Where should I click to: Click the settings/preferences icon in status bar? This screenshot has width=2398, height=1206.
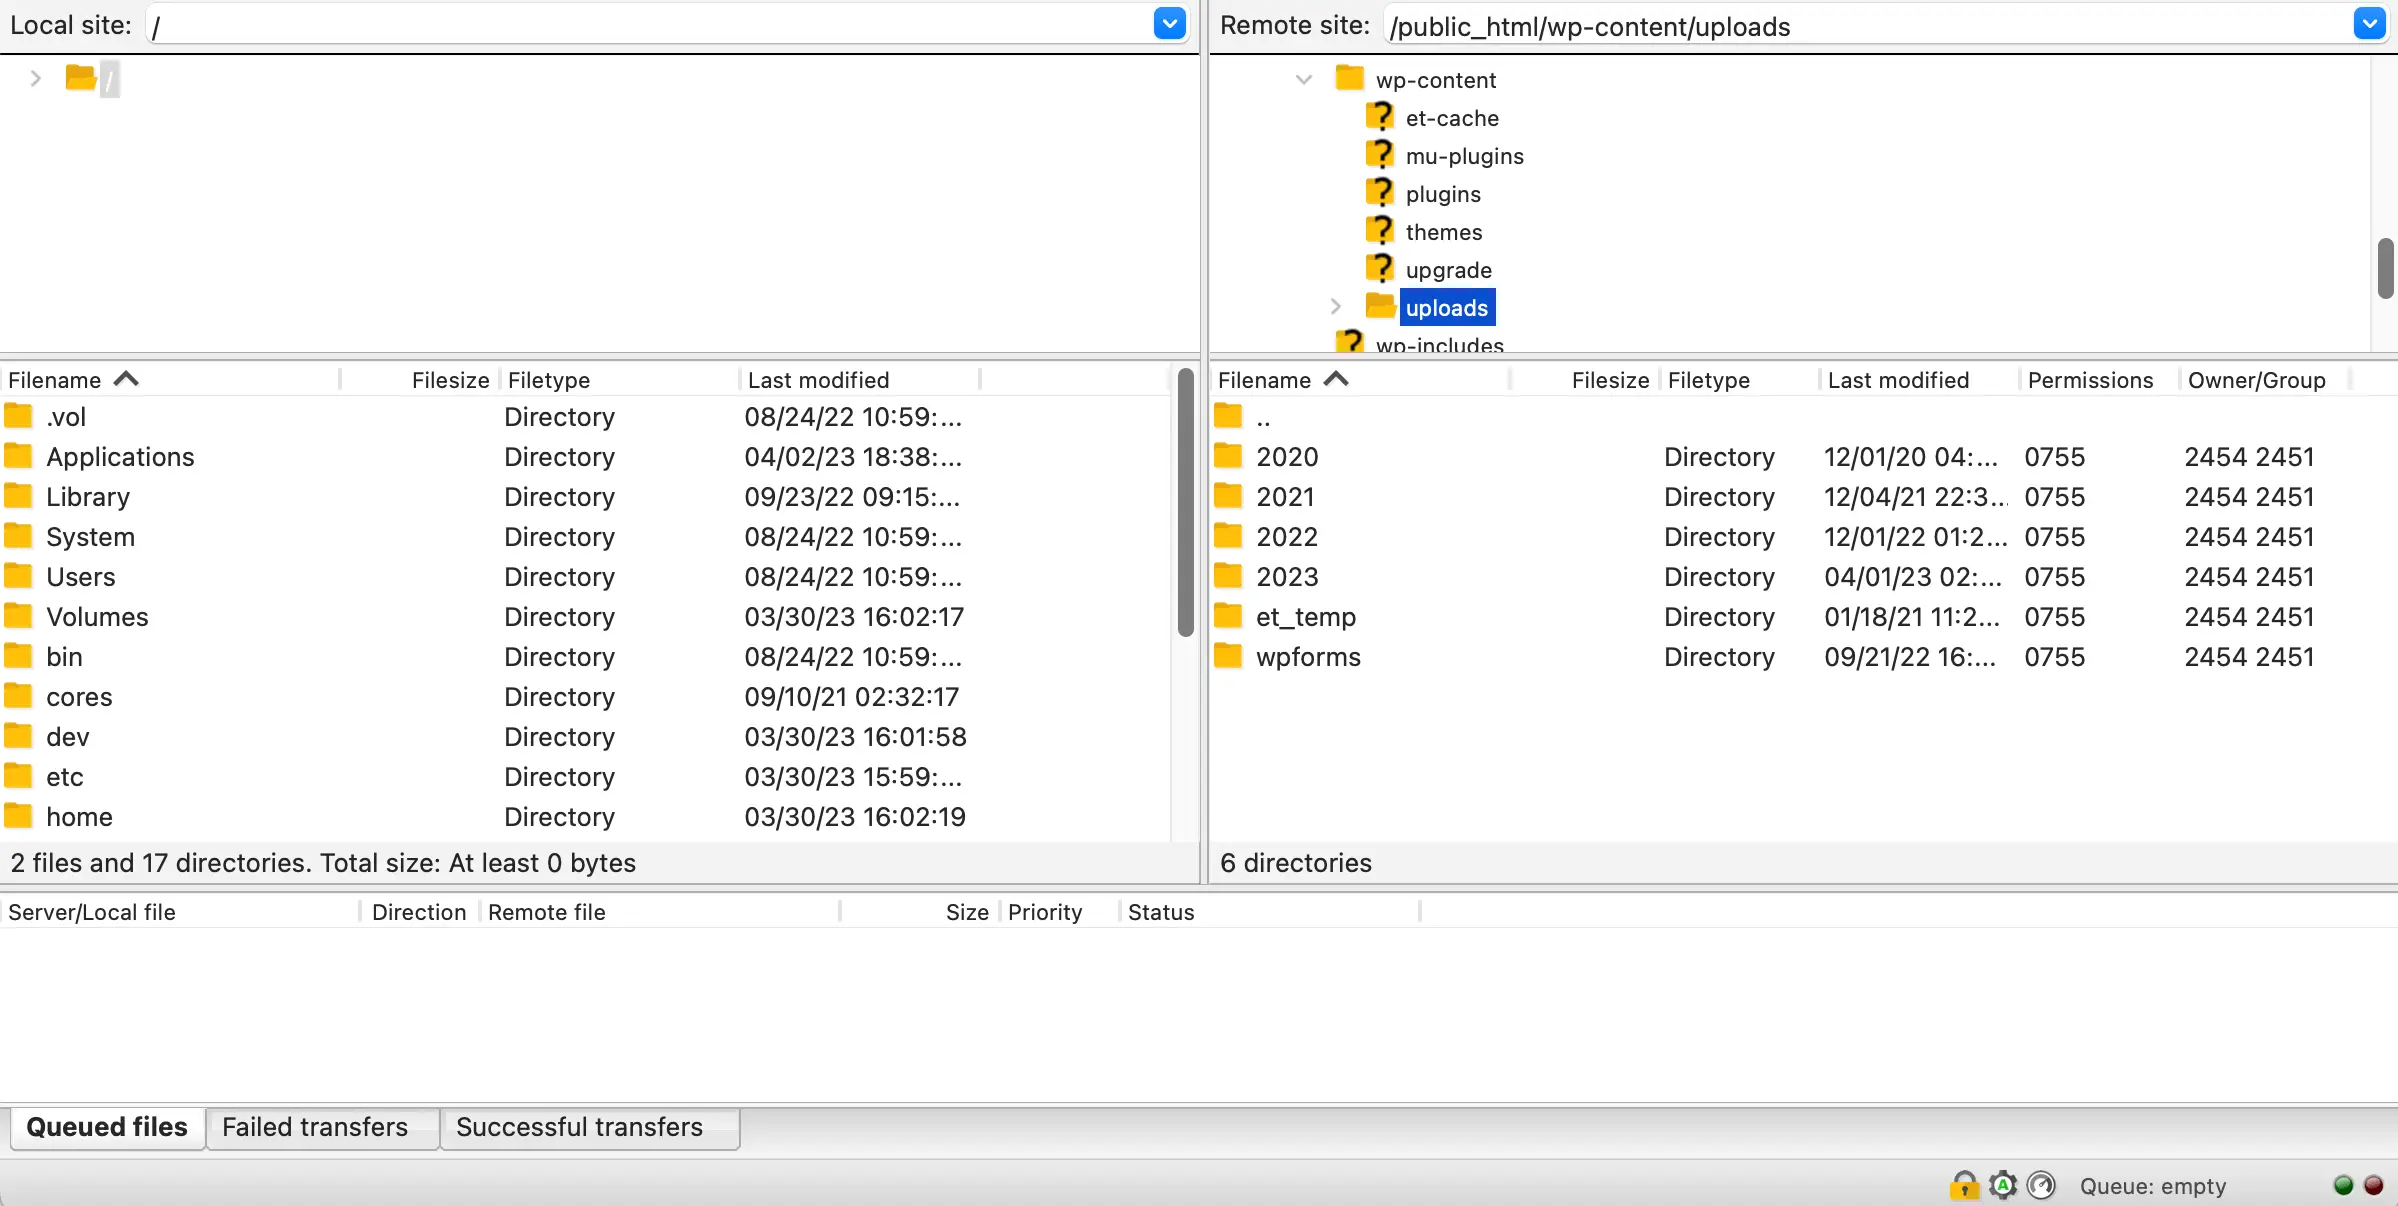click(2001, 1184)
